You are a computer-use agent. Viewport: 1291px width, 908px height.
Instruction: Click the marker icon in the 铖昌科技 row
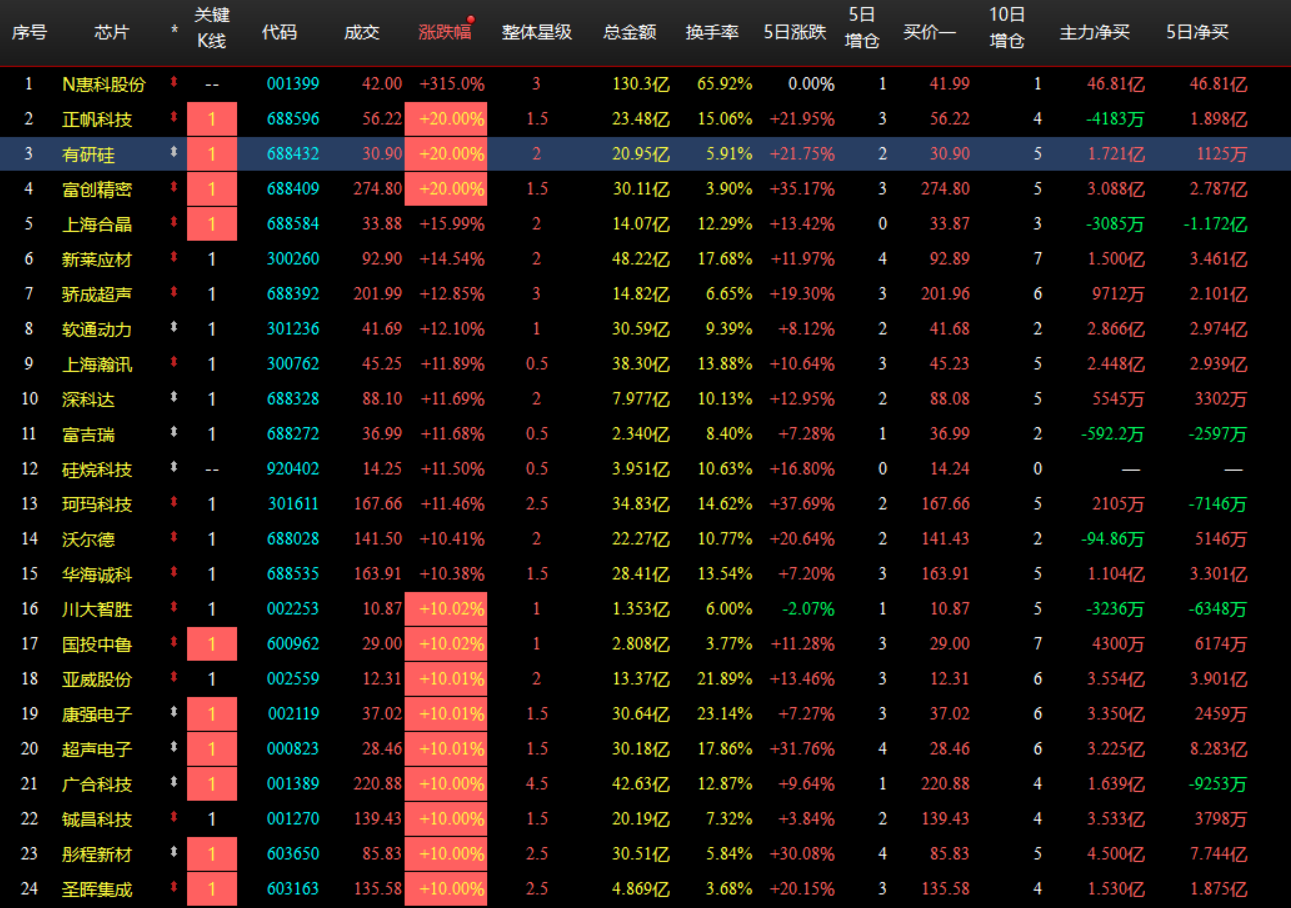pyautogui.click(x=174, y=818)
